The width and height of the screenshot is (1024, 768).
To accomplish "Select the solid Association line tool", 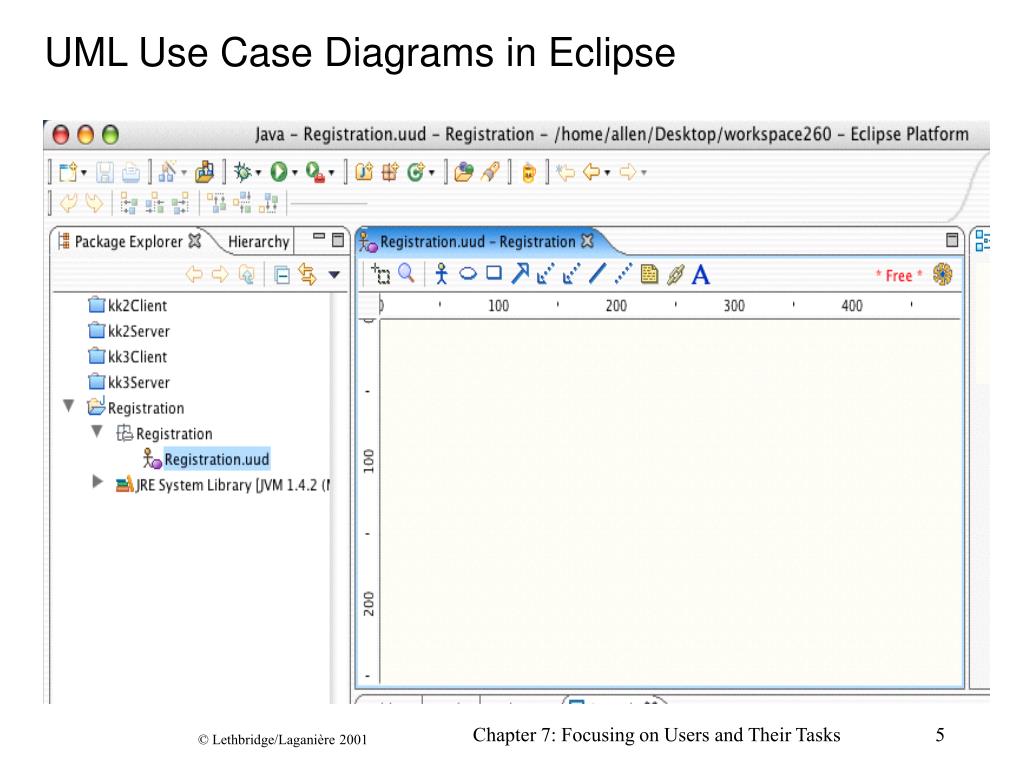I will click(x=598, y=274).
